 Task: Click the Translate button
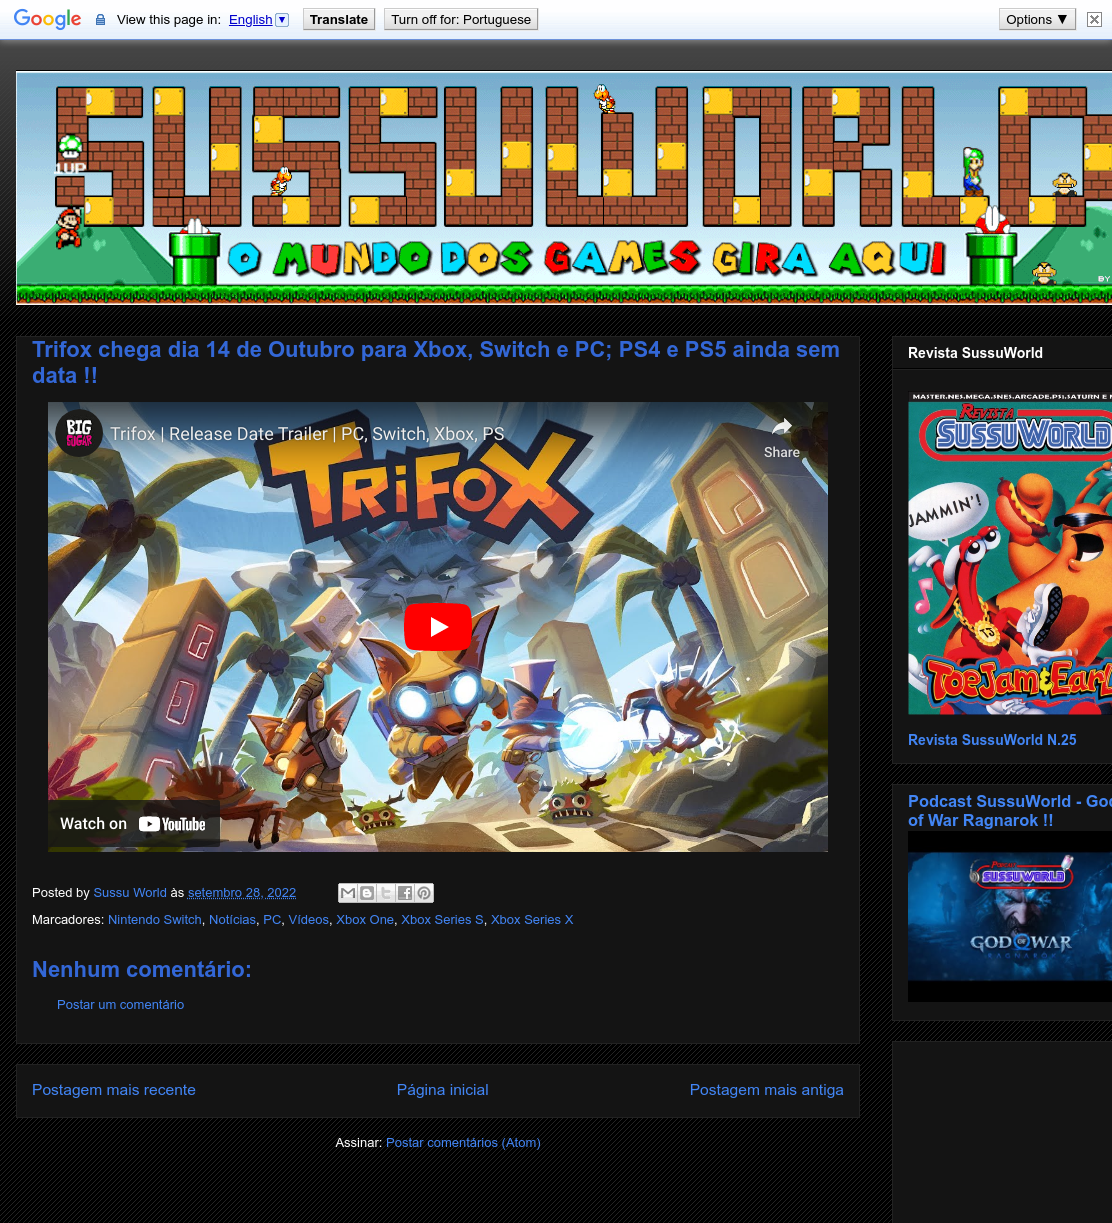[339, 19]
